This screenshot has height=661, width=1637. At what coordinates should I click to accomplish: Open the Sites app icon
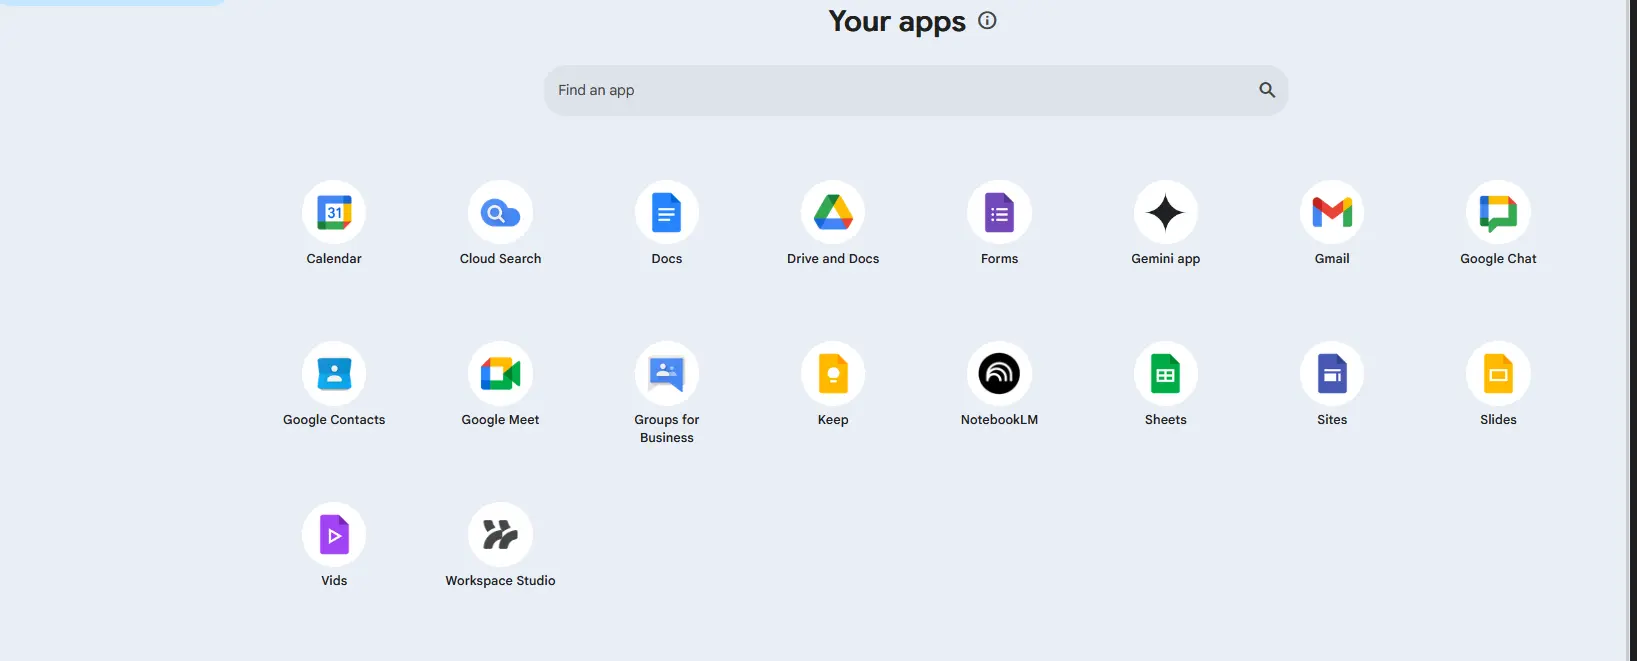coord(1332,373)
